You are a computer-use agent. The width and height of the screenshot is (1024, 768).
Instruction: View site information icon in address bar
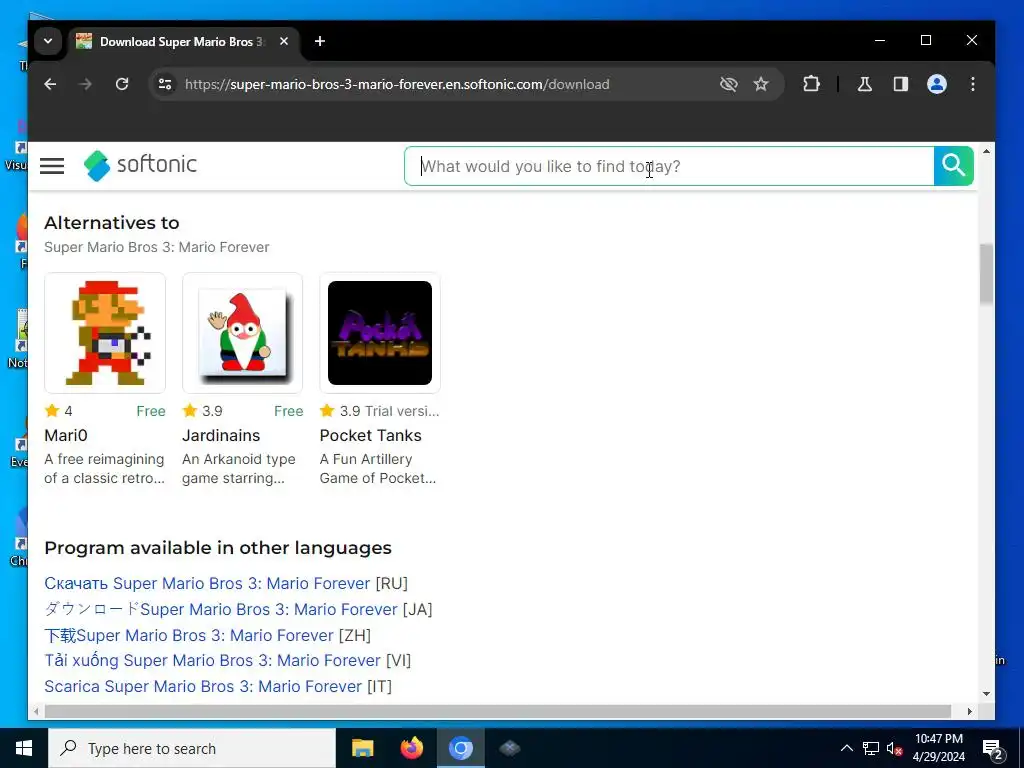point(165,84)
